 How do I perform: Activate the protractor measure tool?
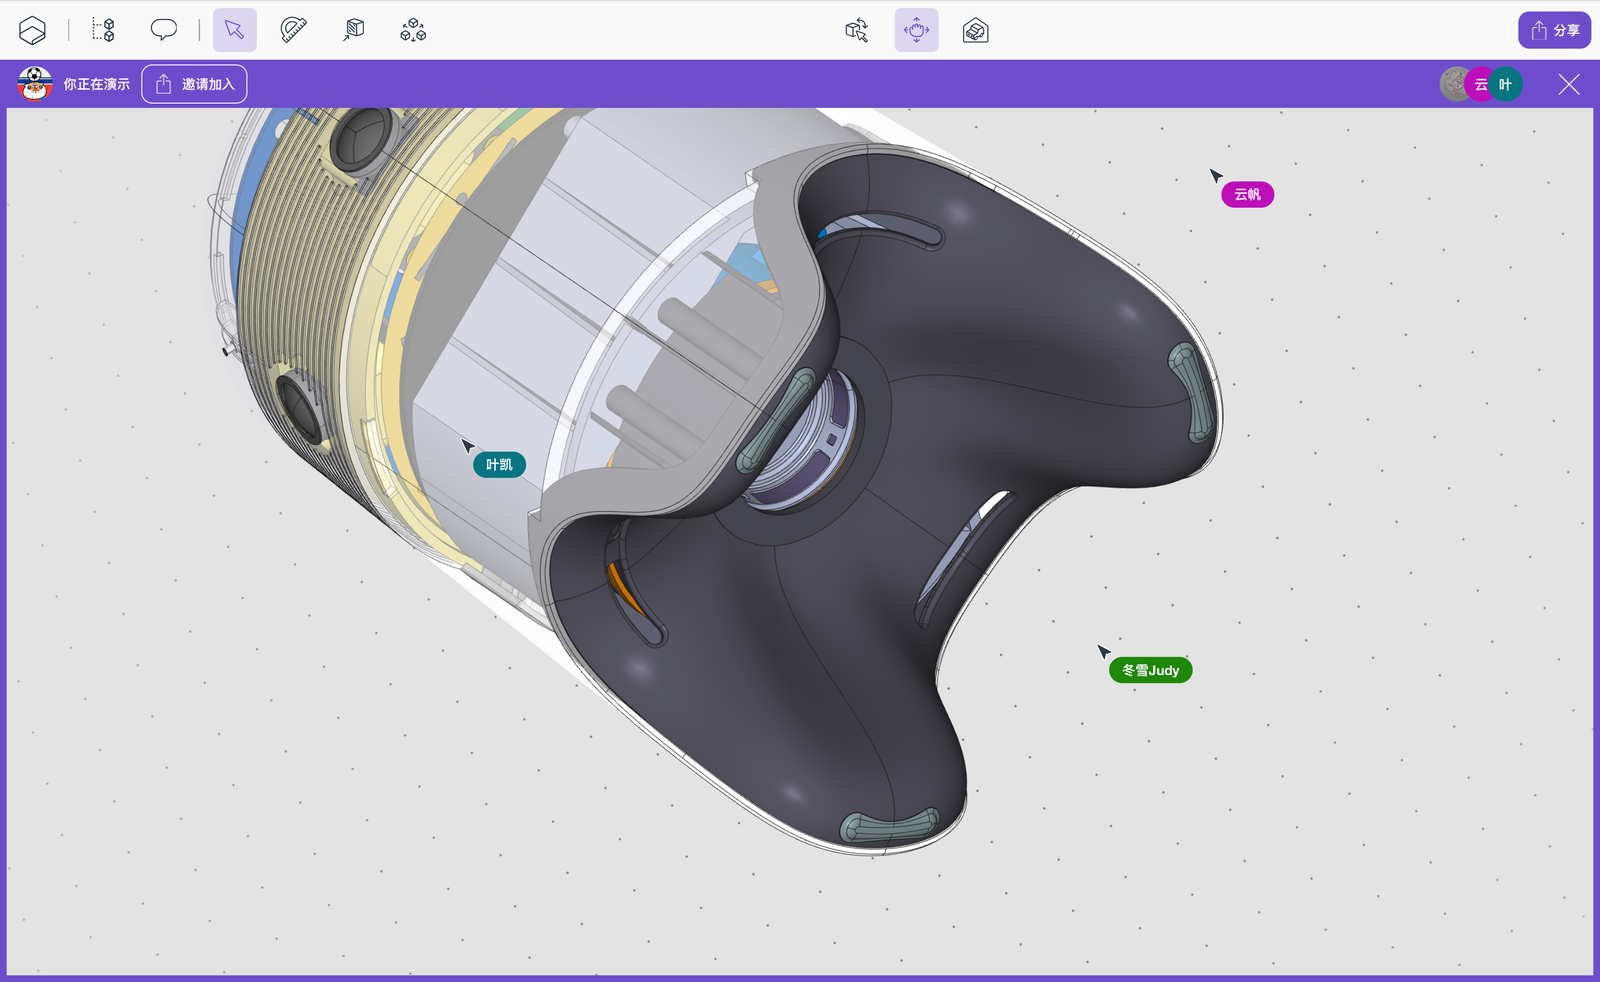point(293,30)
